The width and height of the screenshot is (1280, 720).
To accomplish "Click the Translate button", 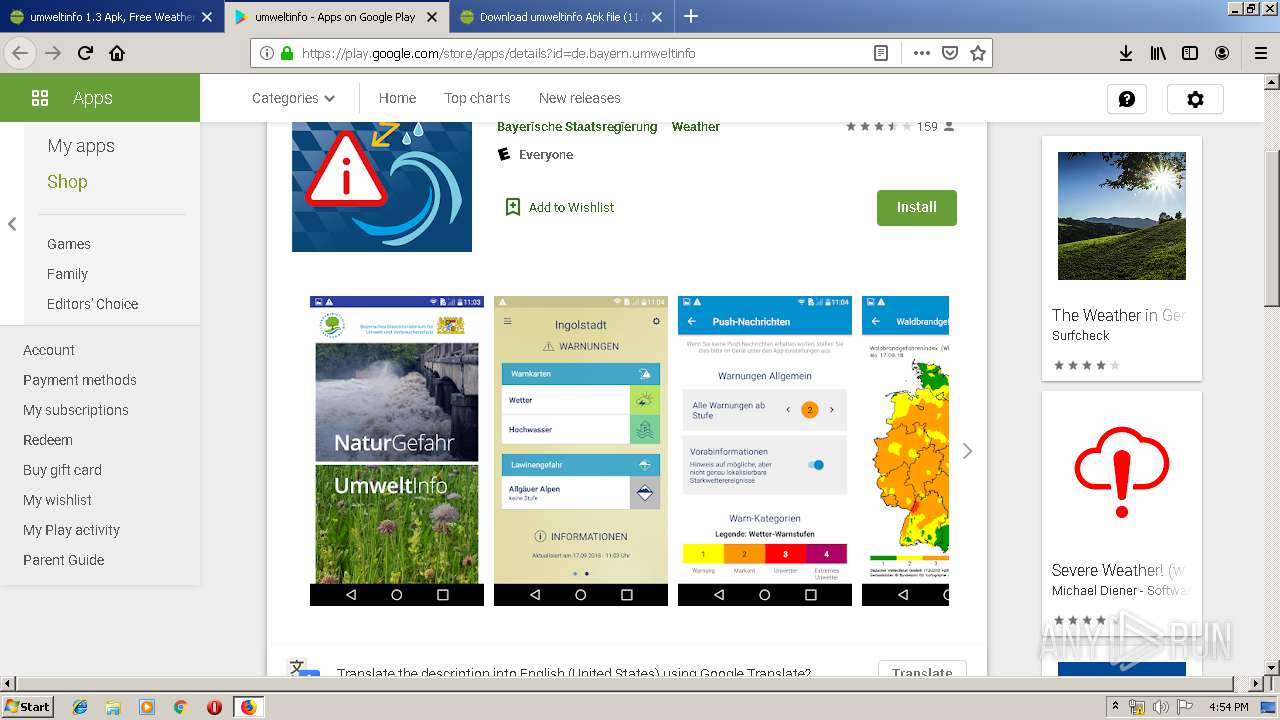I will [x=922, y=672].
